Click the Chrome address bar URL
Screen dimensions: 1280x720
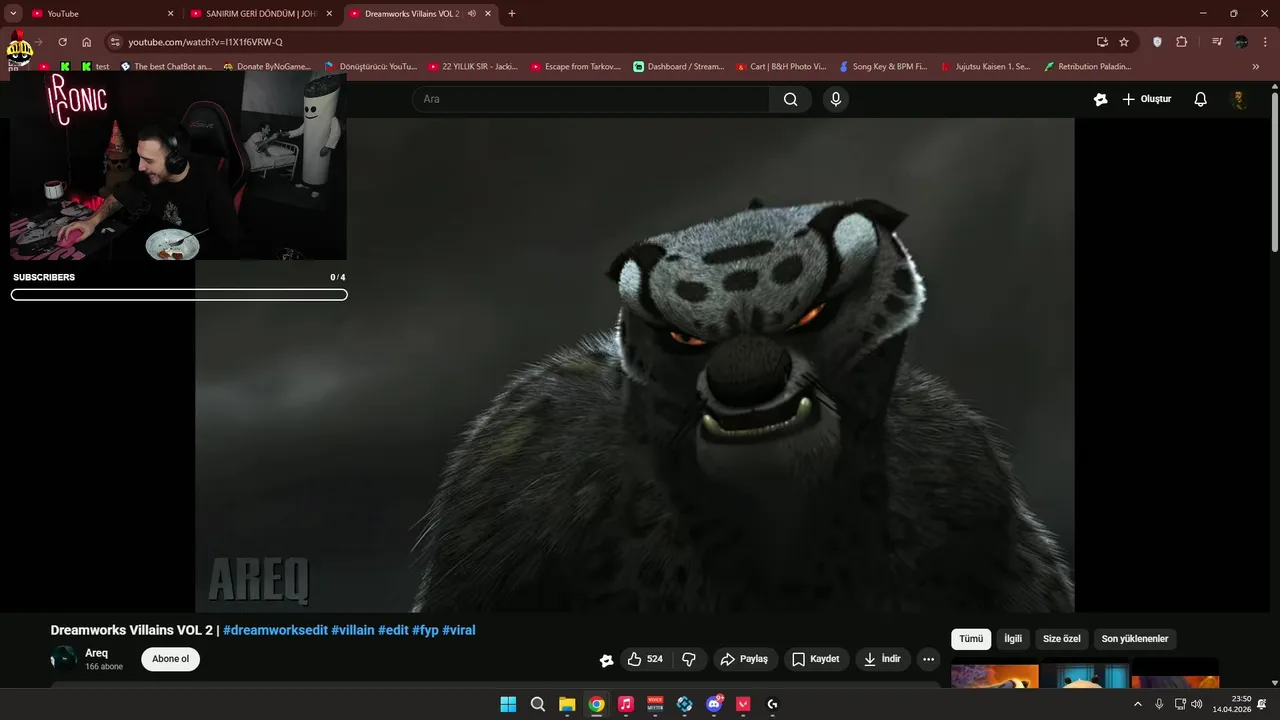pyautogui.click(x=205, y=42)
